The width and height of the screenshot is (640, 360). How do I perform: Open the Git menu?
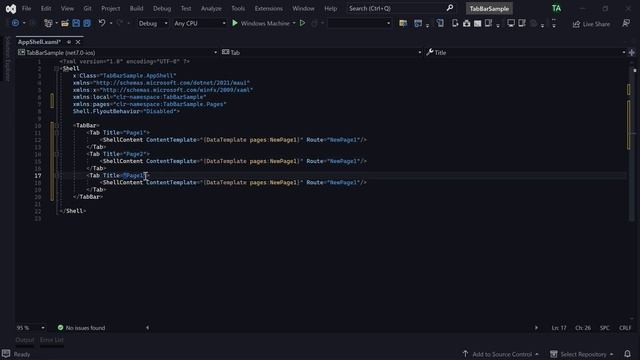(87, 8)
